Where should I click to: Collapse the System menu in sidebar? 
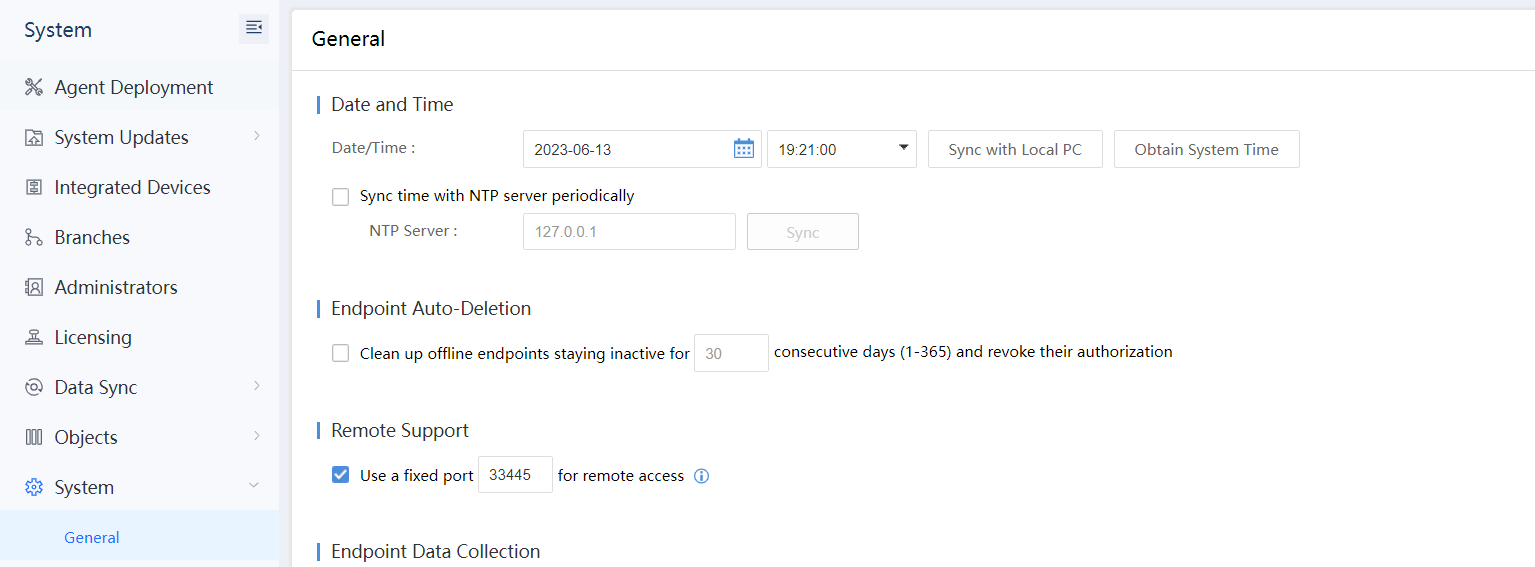[254, 486]
